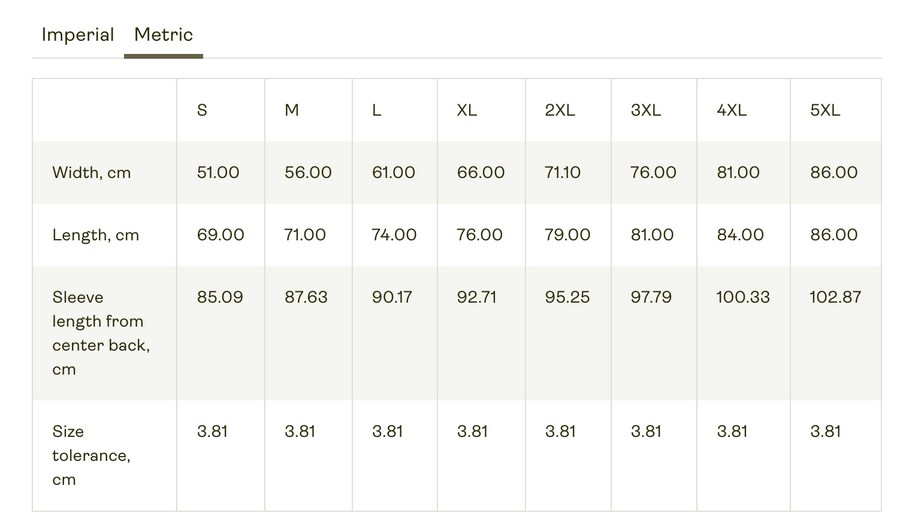Click the L size column header

point(377,110)
